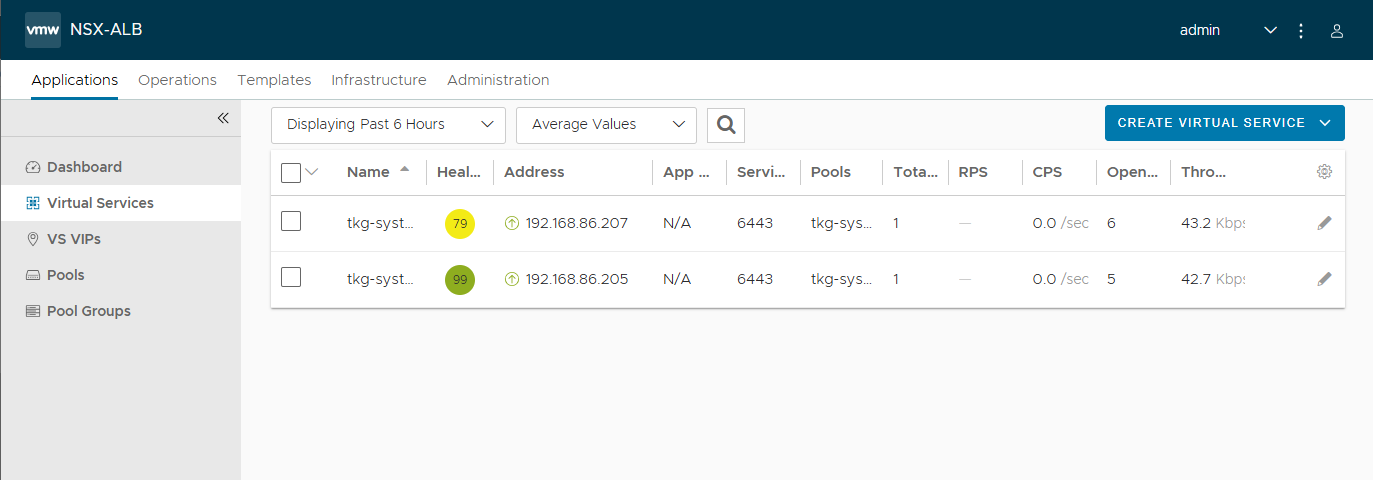
Task: Click address 192.168.86.207
Action: [x=577, y=223]
